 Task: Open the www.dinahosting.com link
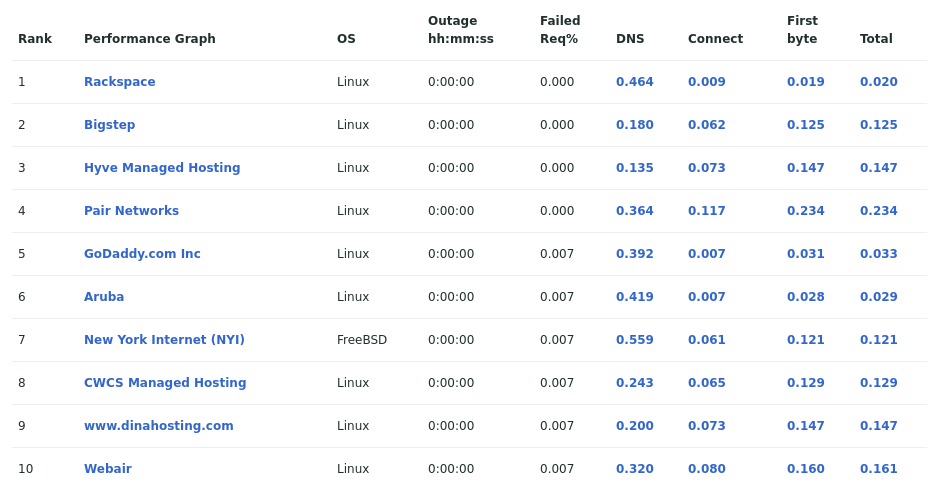tap(159, 426)
